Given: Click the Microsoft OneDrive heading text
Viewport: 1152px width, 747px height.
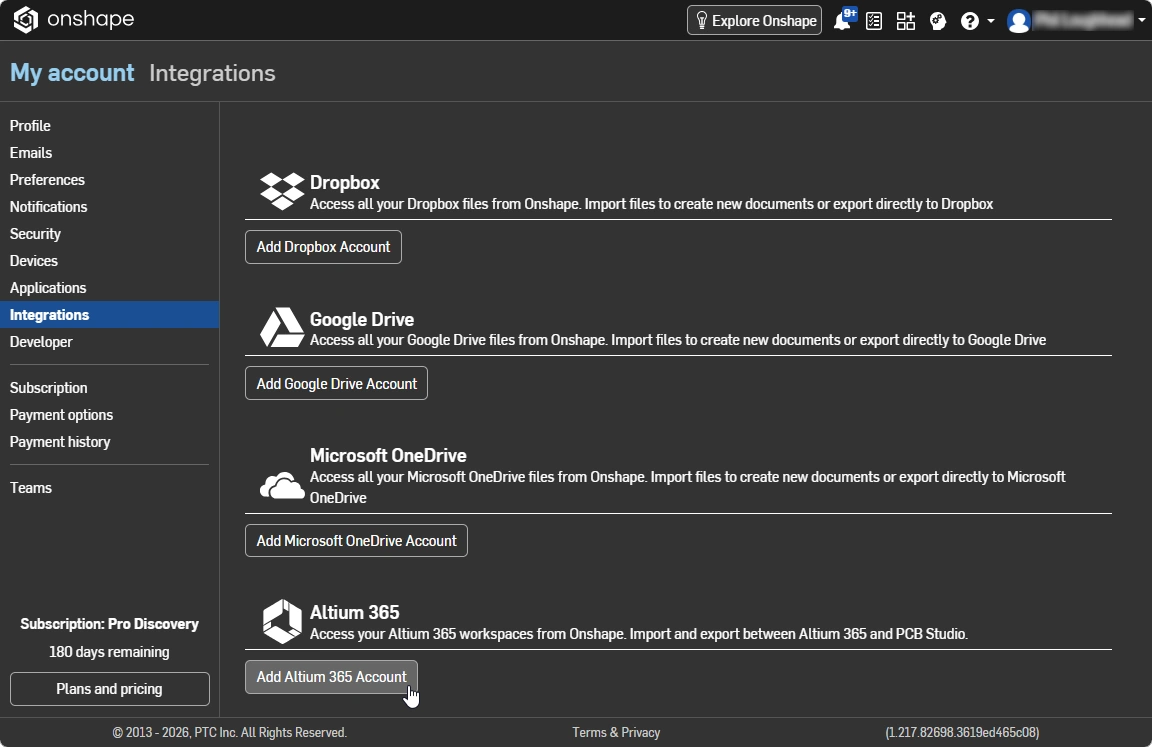Looking at the screenshot, I should [x=388, y=455].
